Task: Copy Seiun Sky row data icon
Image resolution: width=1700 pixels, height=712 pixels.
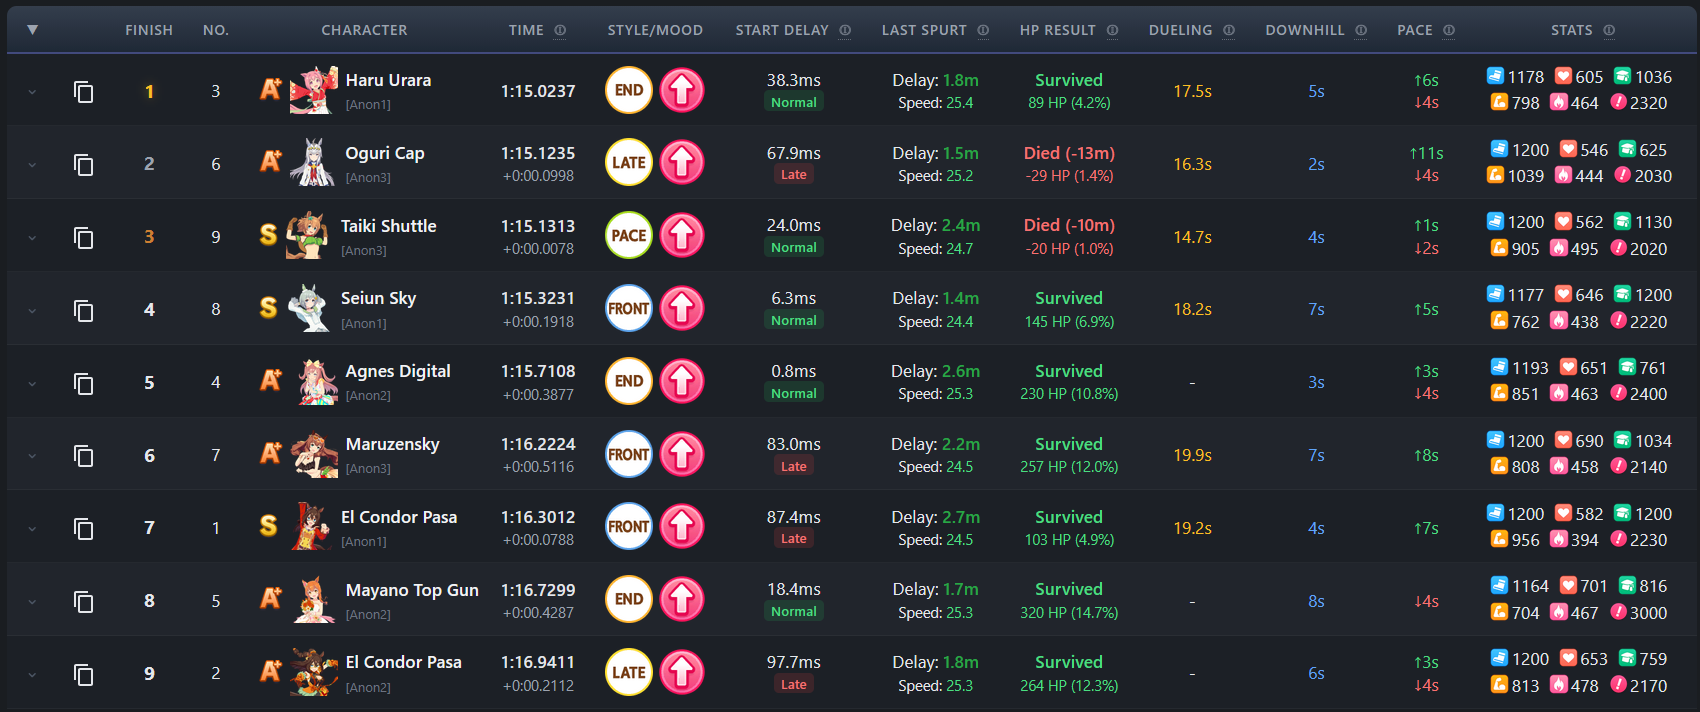Action: click(84, 310)
